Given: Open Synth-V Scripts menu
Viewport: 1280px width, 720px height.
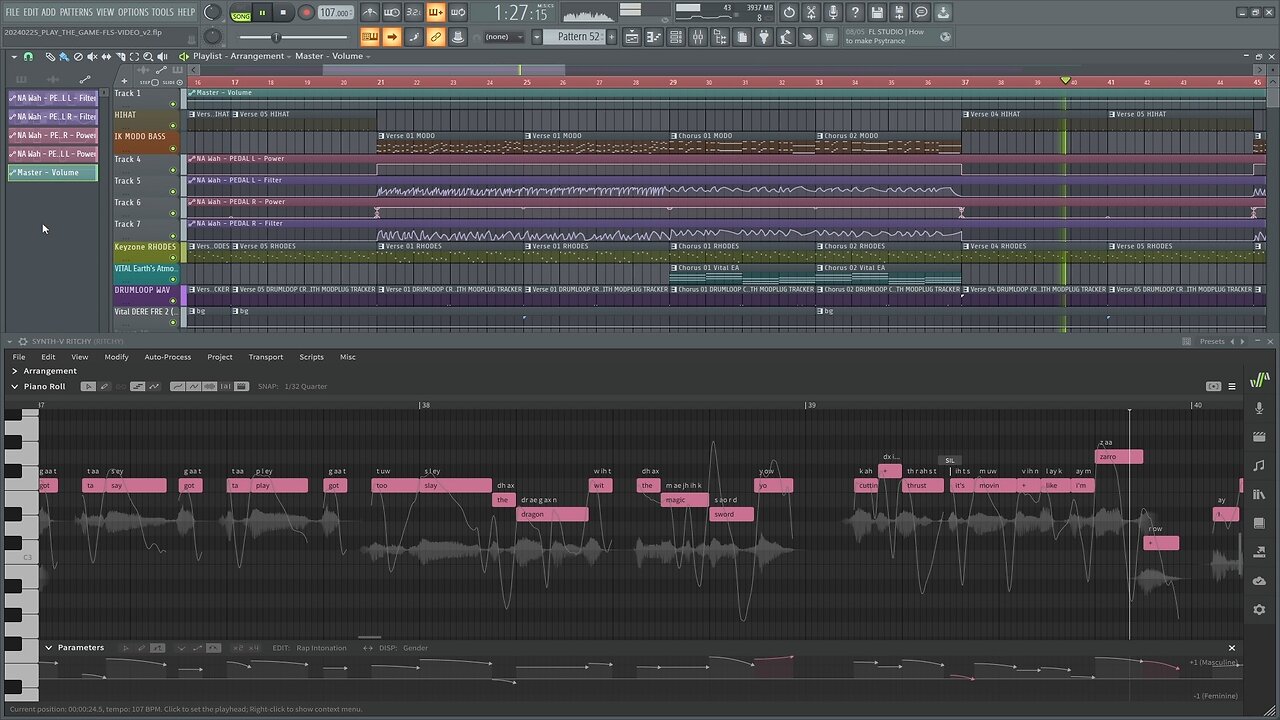Looking at the screenshot, I should point(311,357).
